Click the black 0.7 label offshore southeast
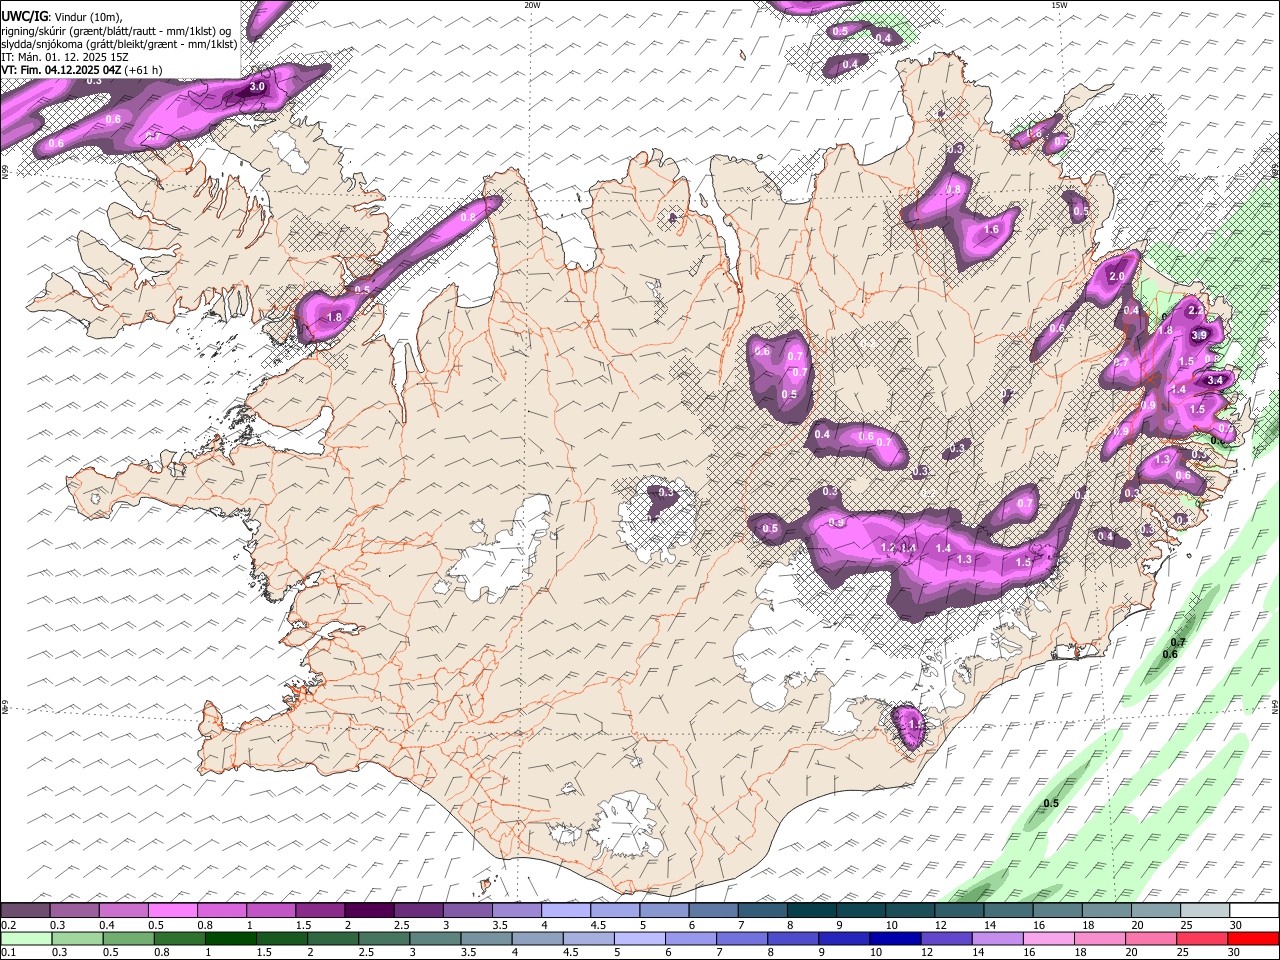Viewport: 1280px width, 960px height. [1178, 642]
